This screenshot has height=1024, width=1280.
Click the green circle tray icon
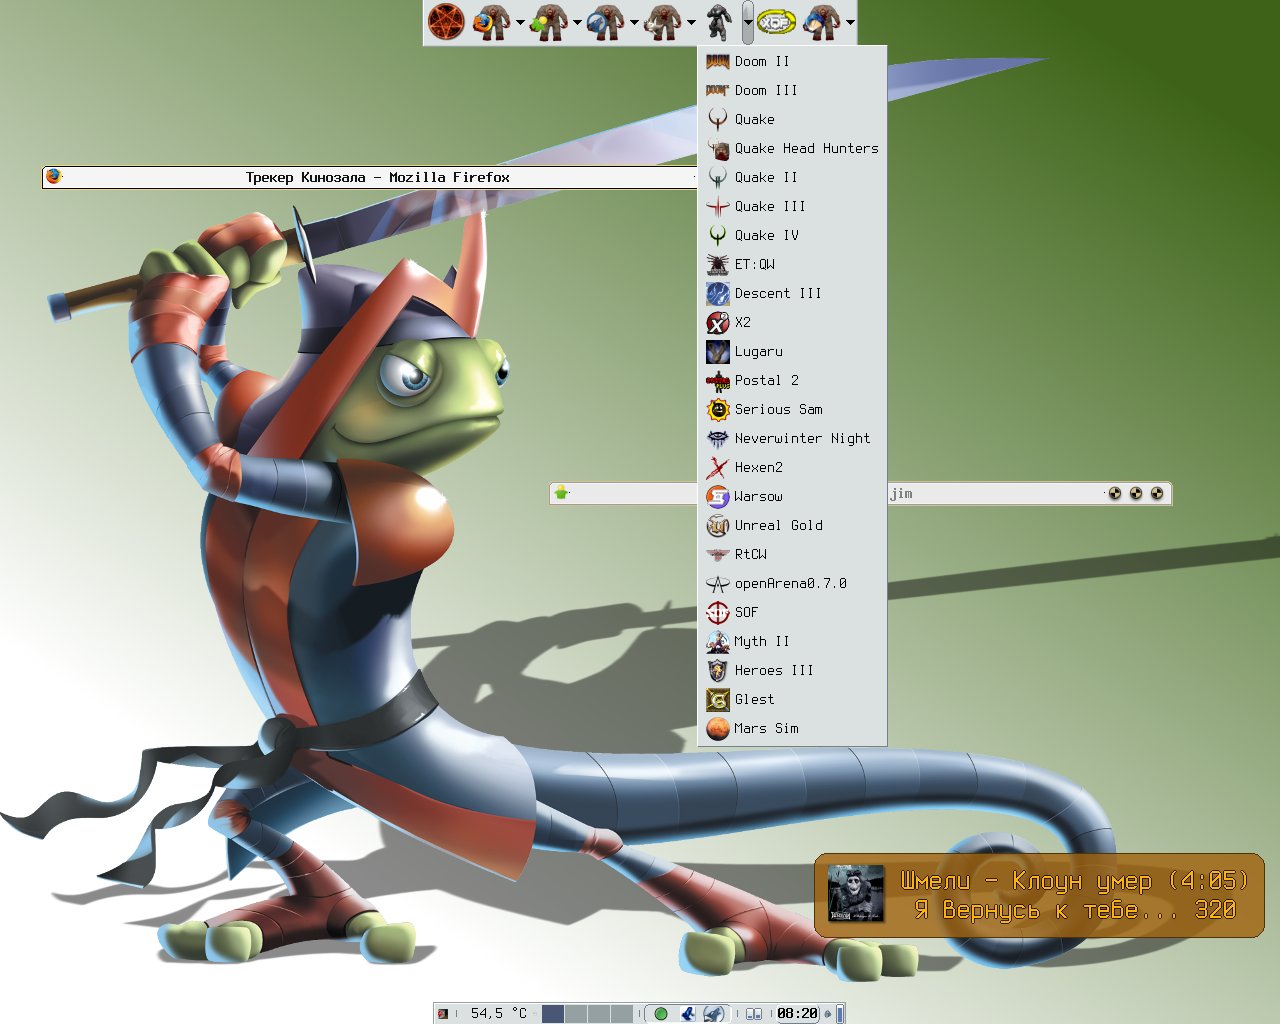660,1013
